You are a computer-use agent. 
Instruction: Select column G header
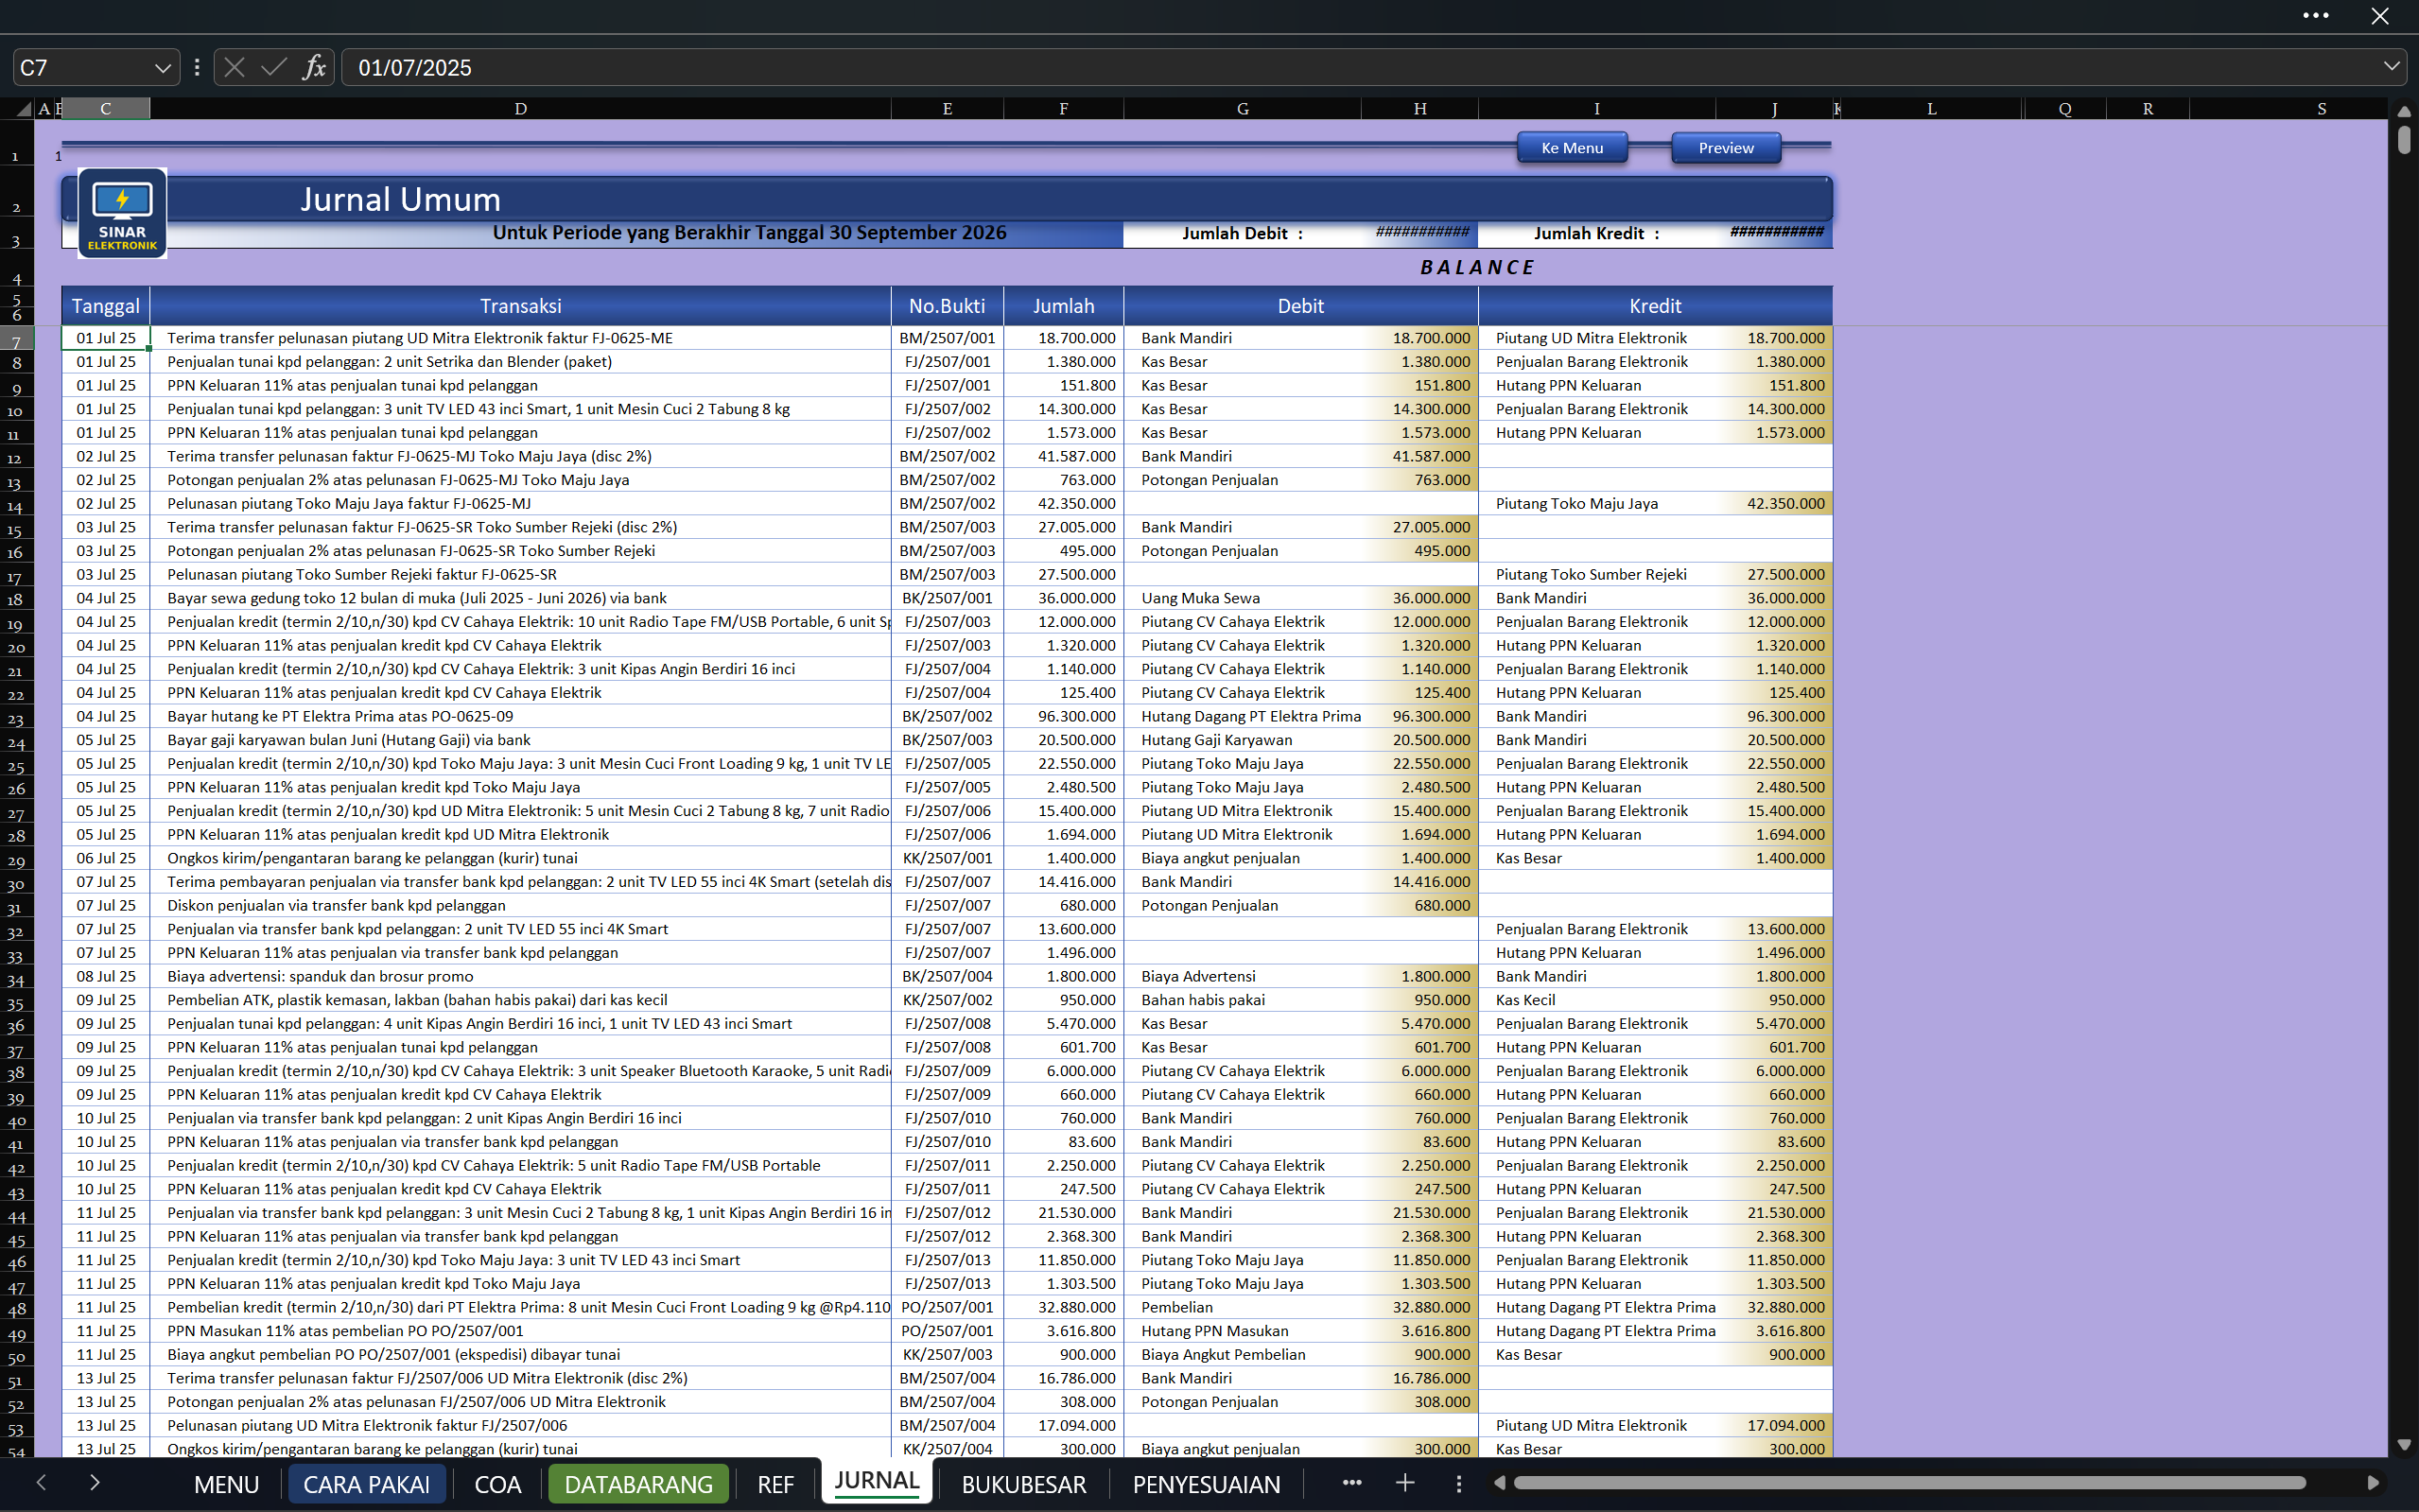click(x=1242, y=109)
